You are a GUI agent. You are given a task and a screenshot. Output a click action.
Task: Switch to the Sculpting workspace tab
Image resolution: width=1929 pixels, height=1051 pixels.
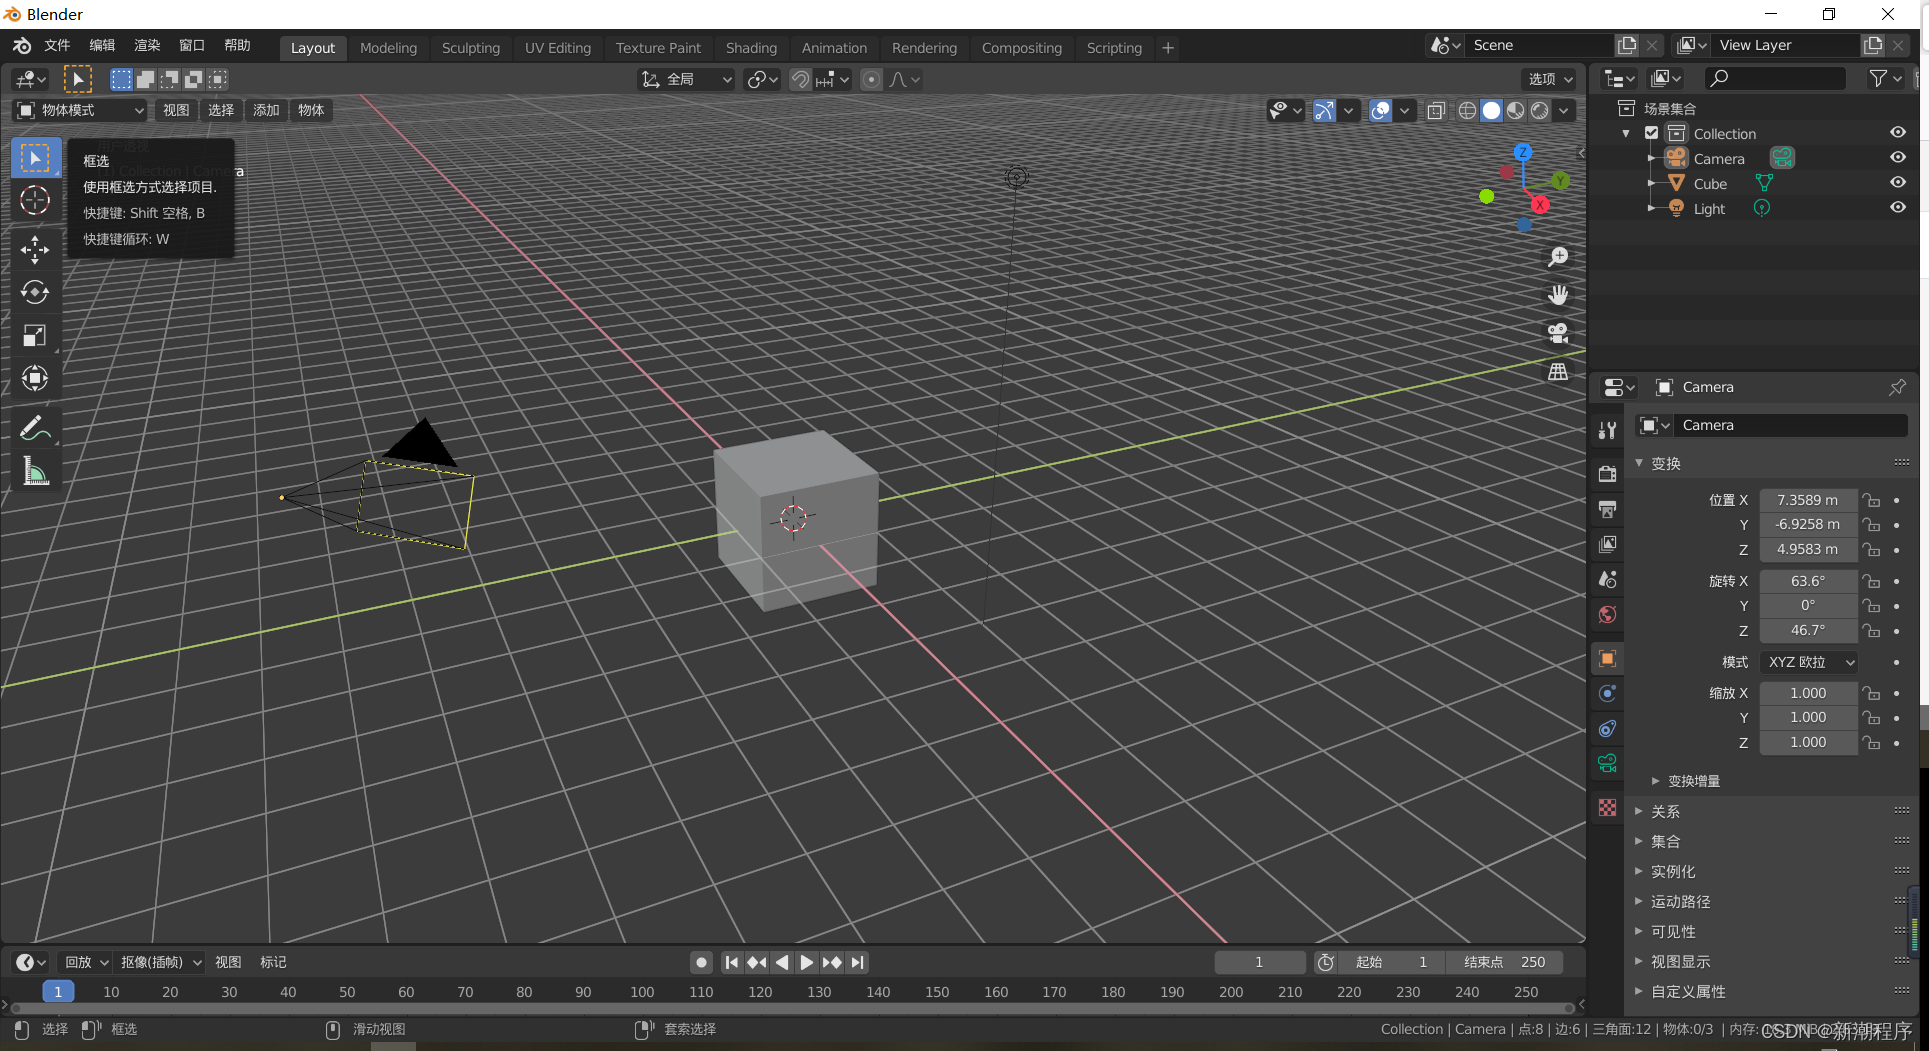(x=470, y=47)
